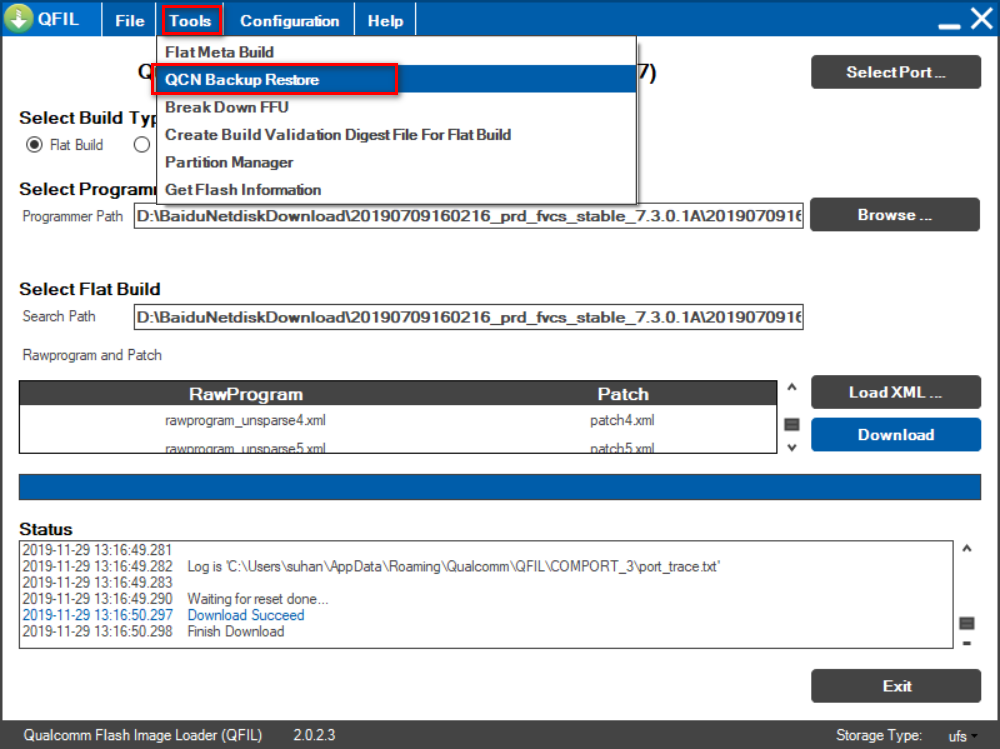The height and width of the screenshot is (749, 1000).
Task: Click the RawProgram column header
Action: pyautogui.click(x=246, y=394)
